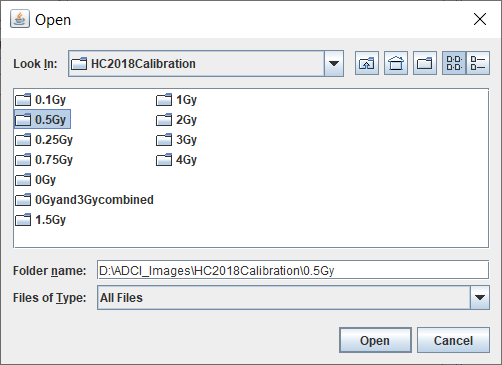502x365 pixels.
Task: Pick the 0Gy folder
Action: coord(36,180)
